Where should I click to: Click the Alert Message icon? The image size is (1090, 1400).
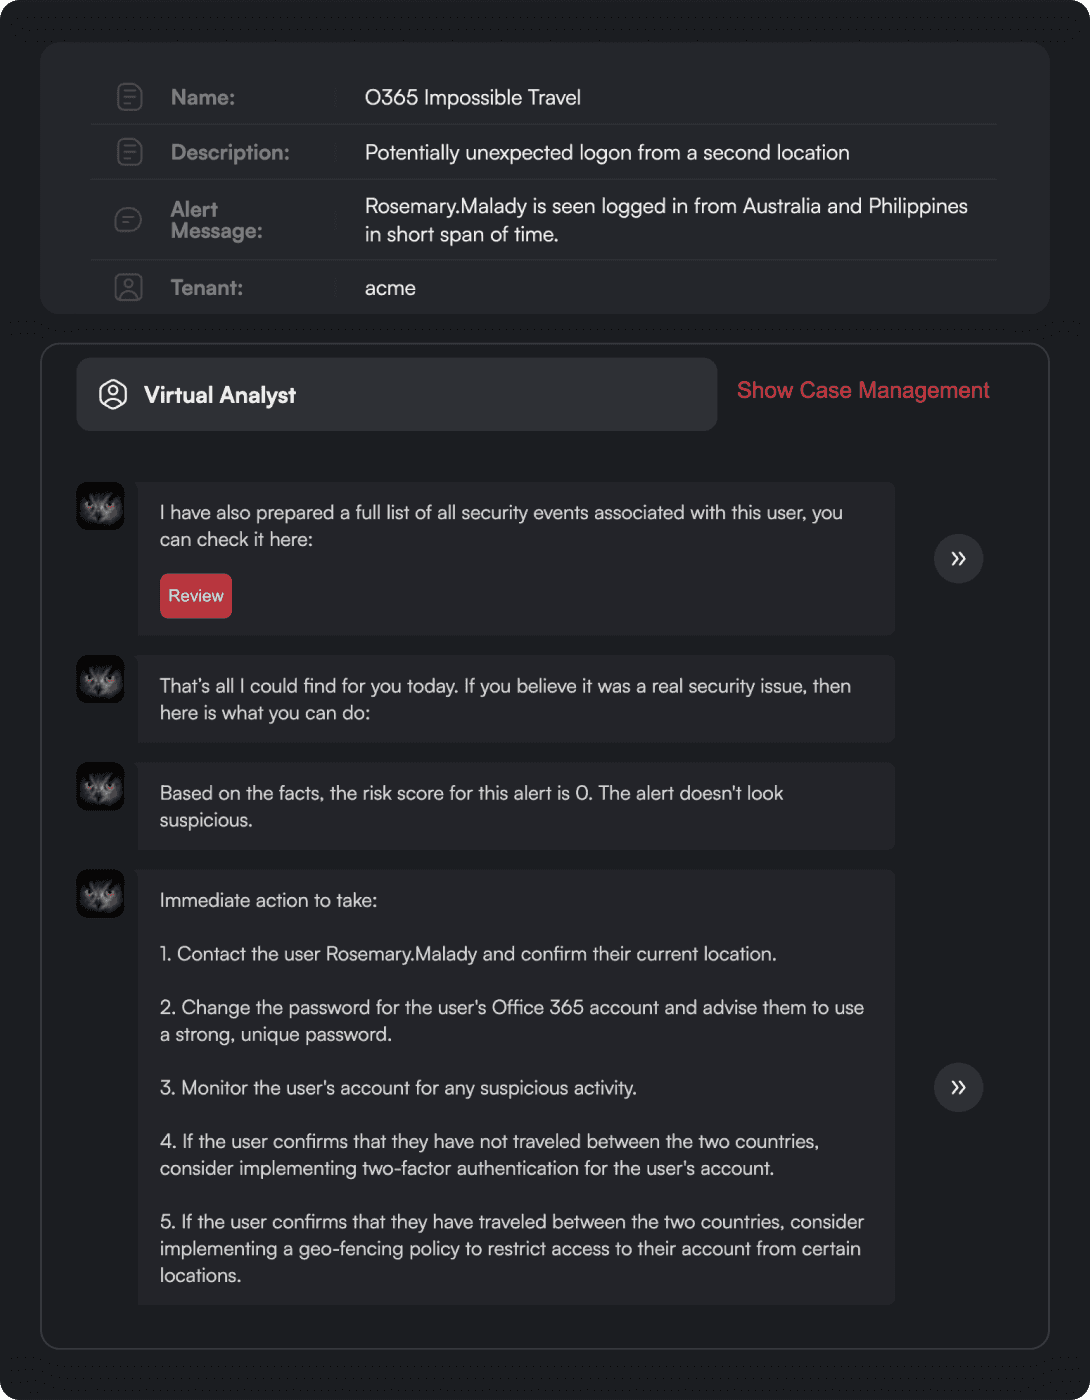click(128, 219)
